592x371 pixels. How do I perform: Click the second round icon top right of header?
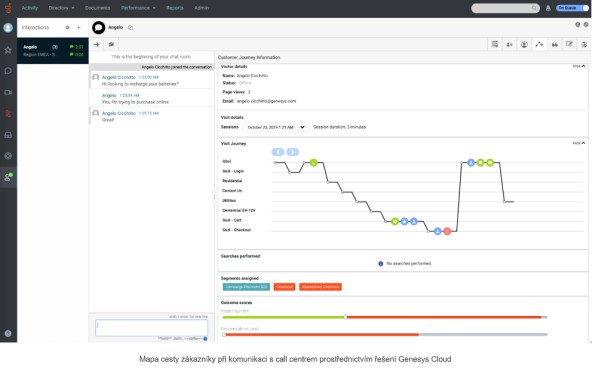(x=586, y=25)
